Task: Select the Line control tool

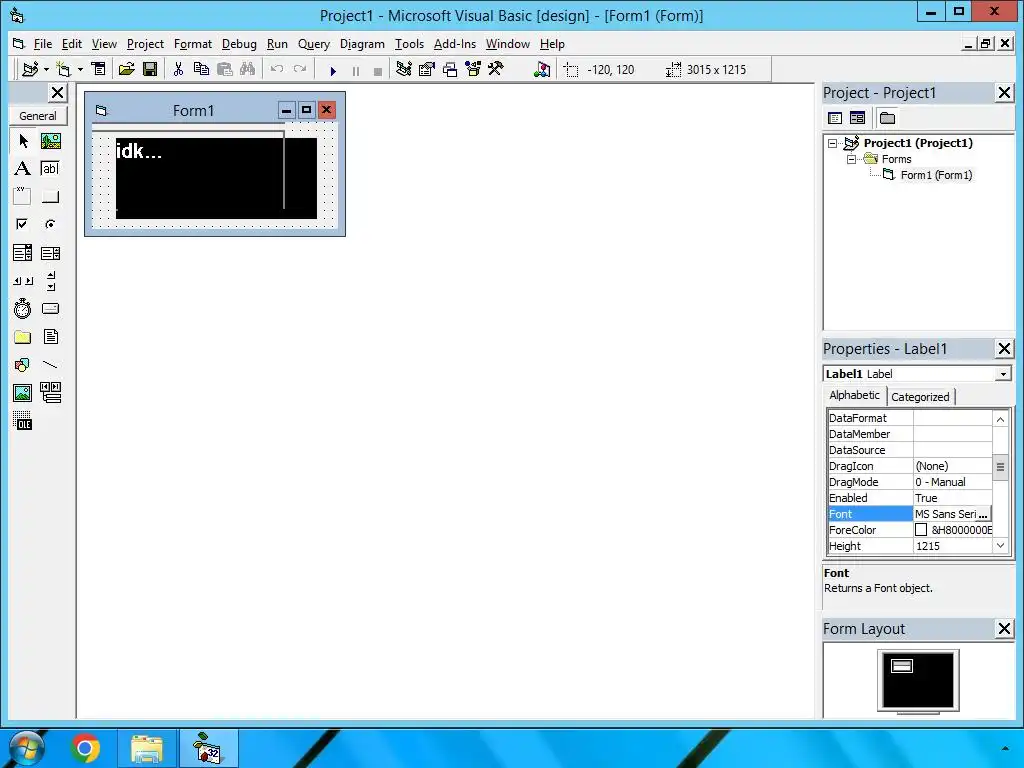Action: pos(51,364)
